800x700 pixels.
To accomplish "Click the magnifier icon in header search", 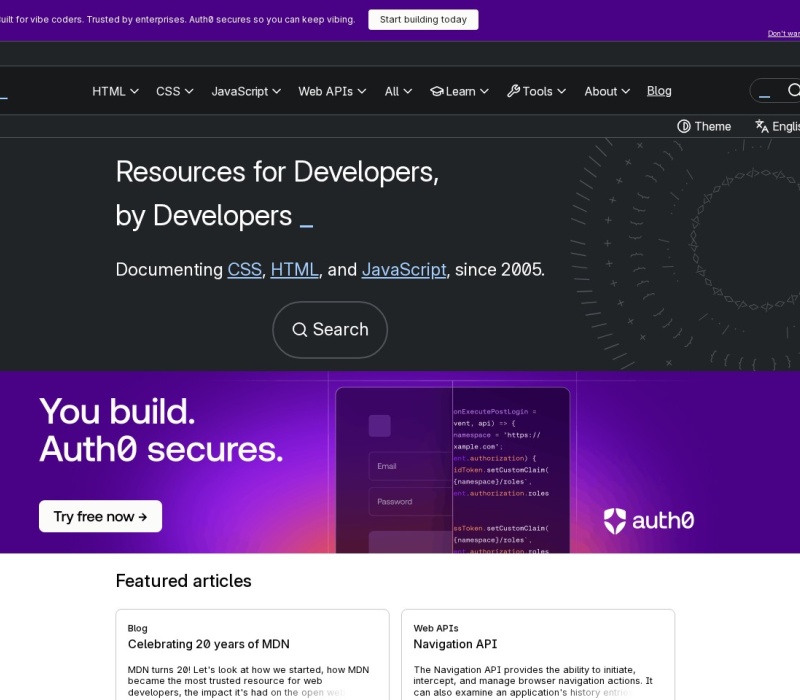I will [793, 90].
